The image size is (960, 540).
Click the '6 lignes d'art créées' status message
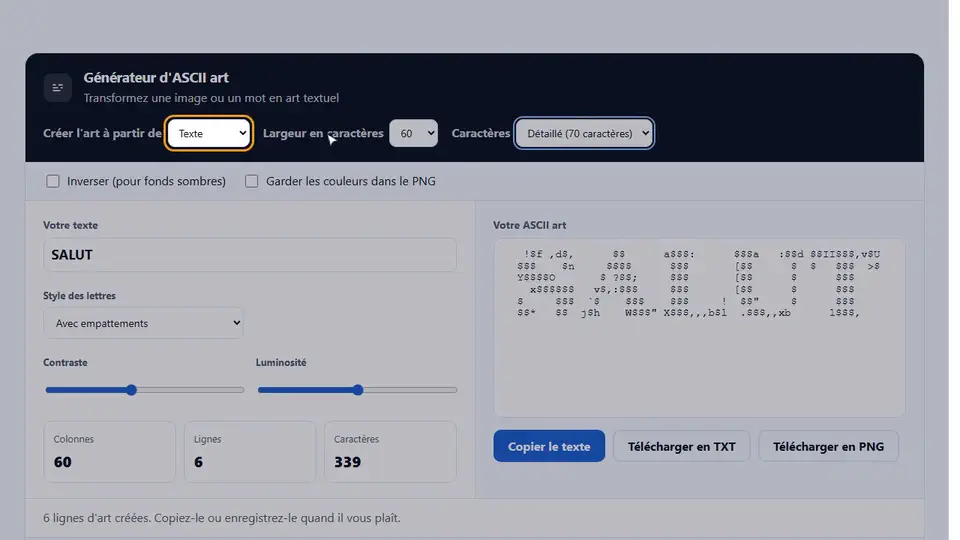[x=222, y=518]
